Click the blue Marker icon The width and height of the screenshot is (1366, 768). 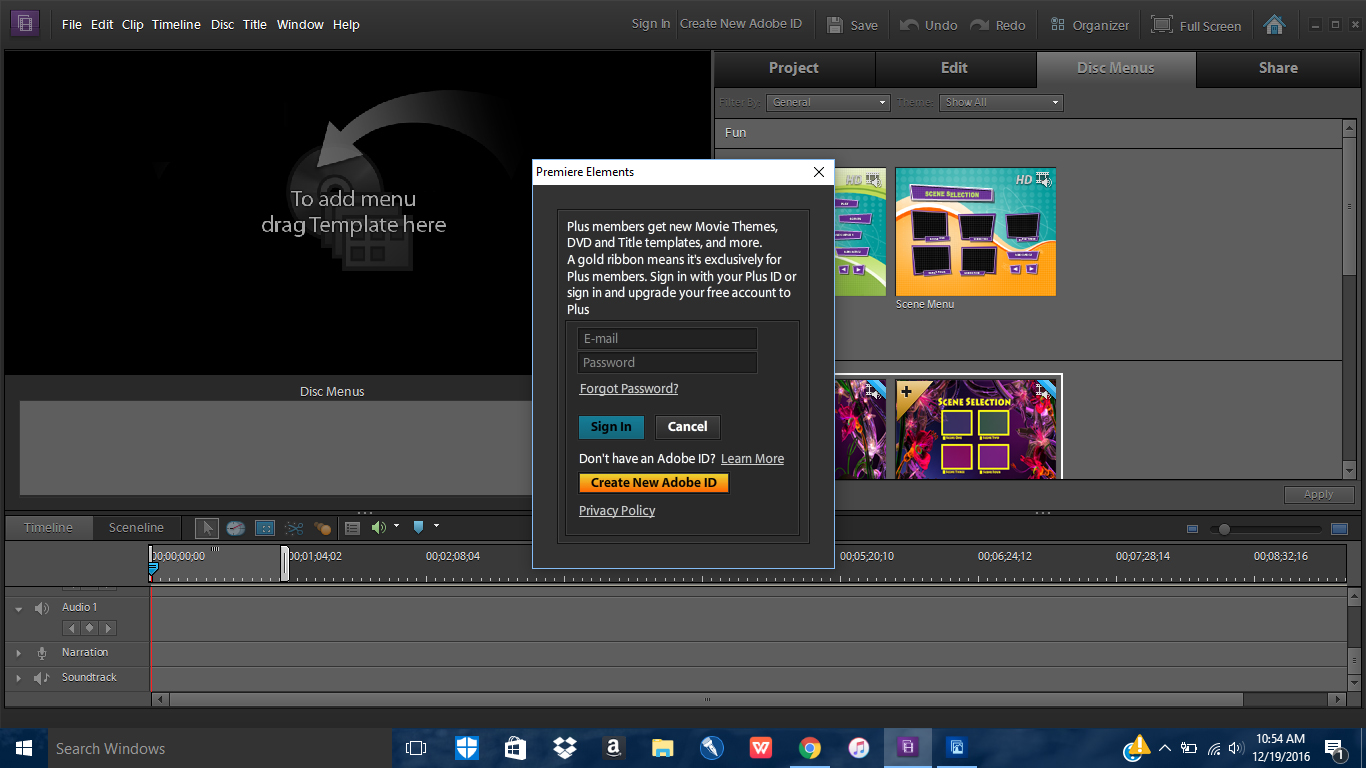pos(419,527)
